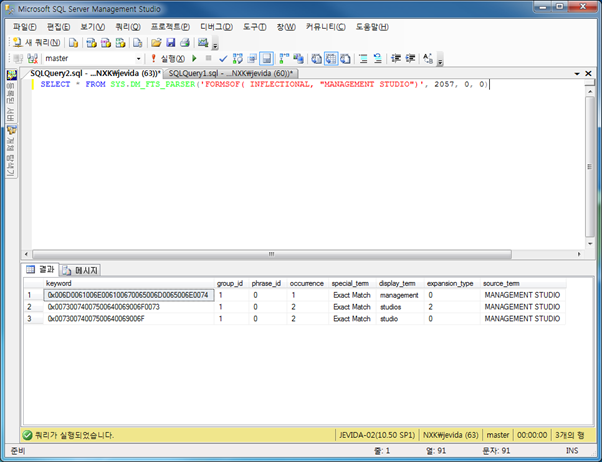
Task: Select Results to File mode
Action: (345, 58)
